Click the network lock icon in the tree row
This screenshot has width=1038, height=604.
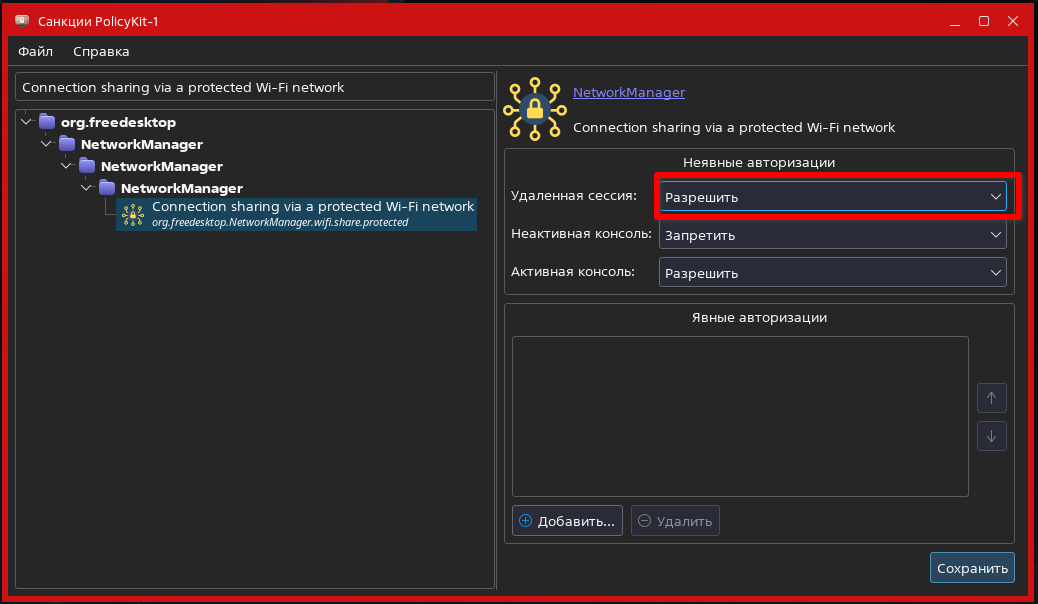(x=132, y=215)
